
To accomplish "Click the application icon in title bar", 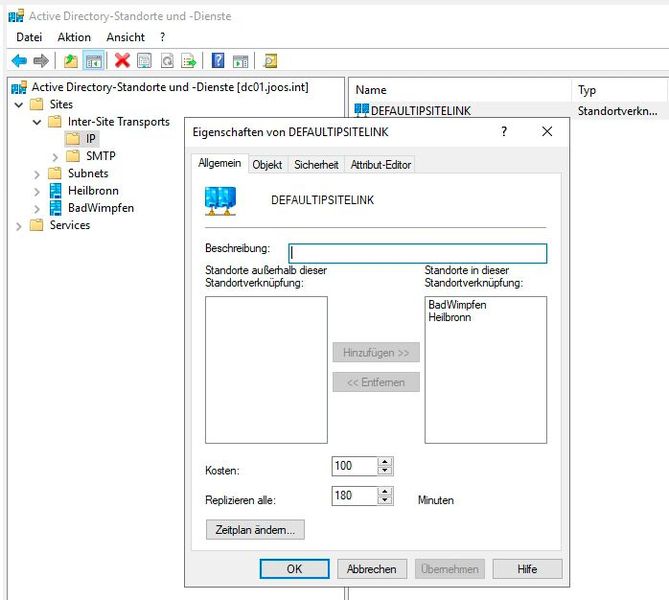I will (16, 16).
